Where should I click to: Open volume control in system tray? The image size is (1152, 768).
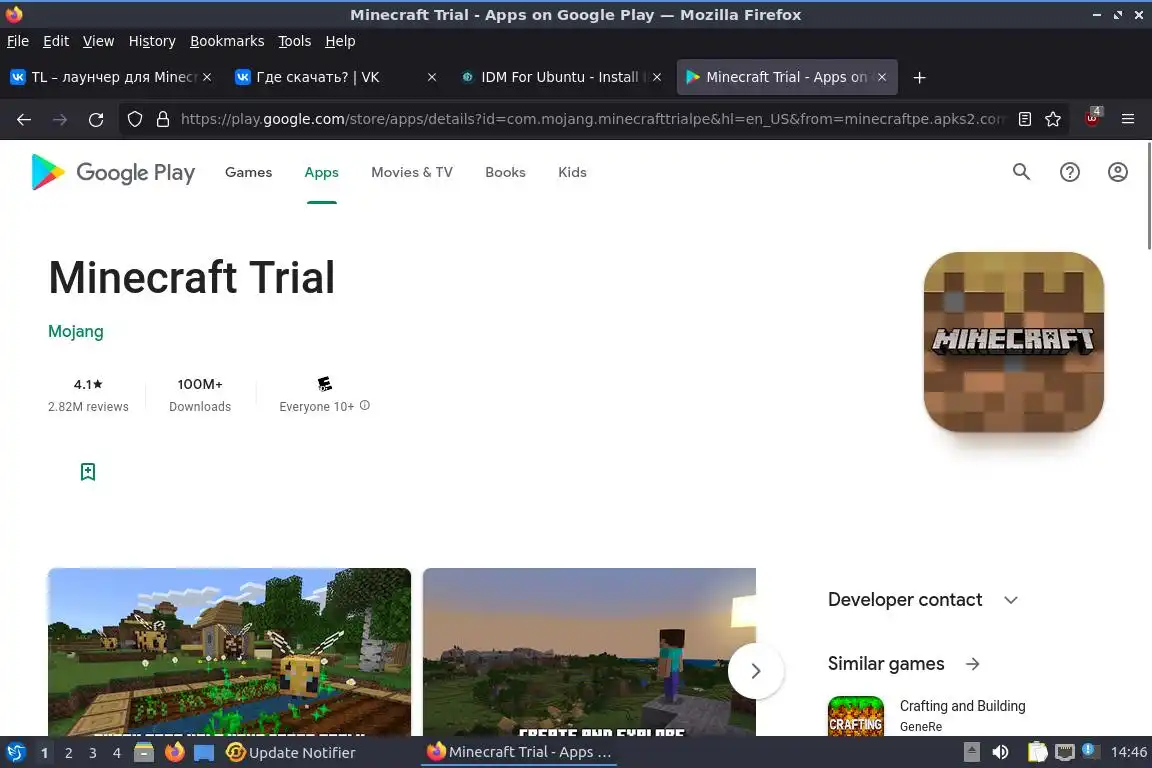[1001, 752]
